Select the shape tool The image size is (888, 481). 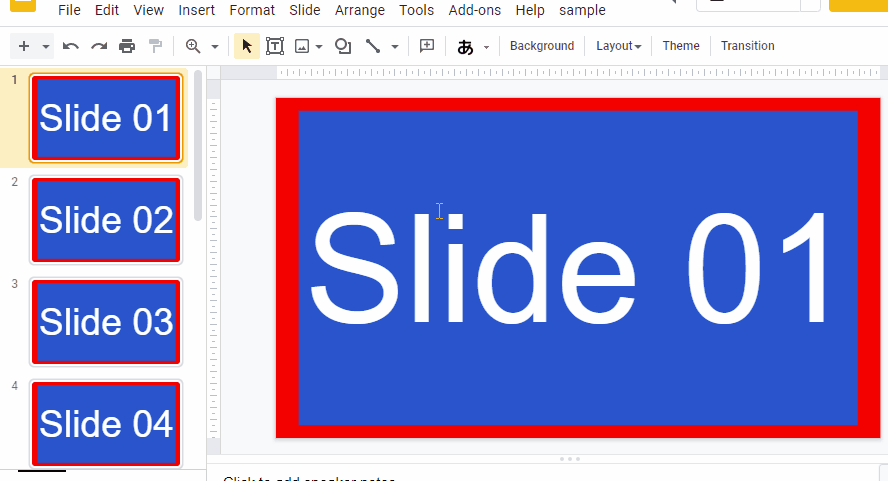tap(343, 46)
